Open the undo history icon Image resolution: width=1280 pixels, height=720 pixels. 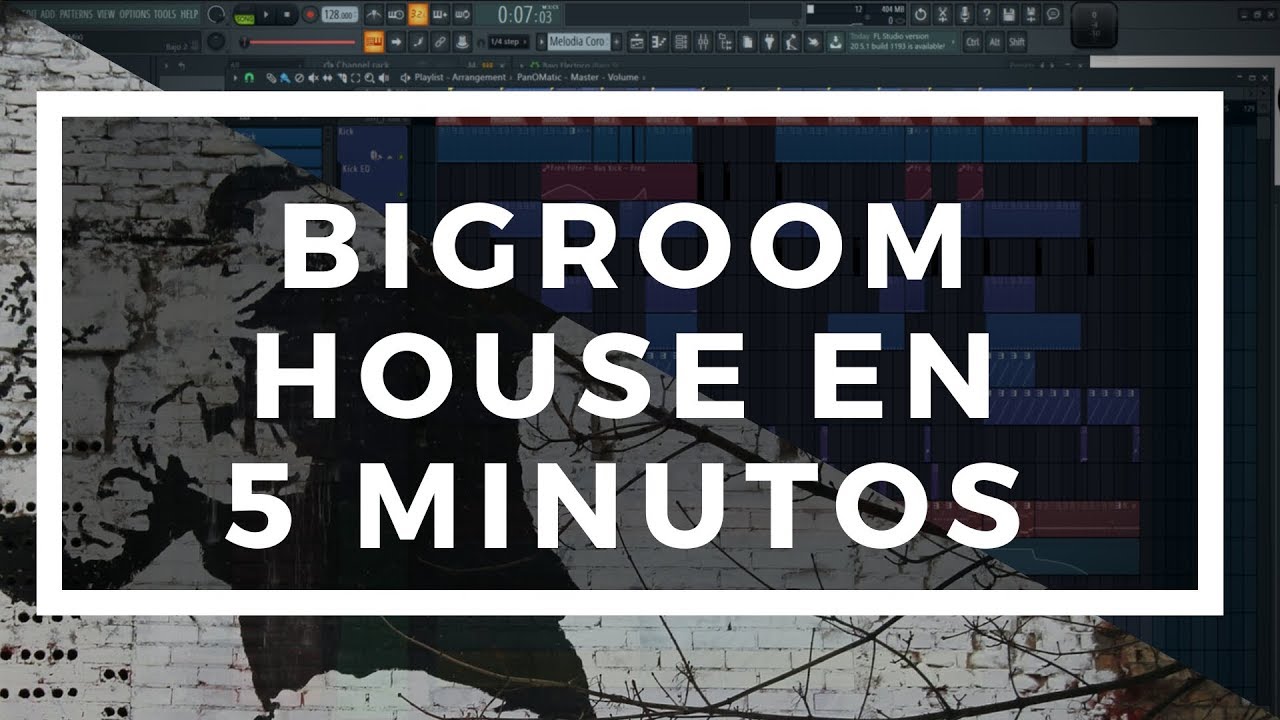[x=920, y=15]
